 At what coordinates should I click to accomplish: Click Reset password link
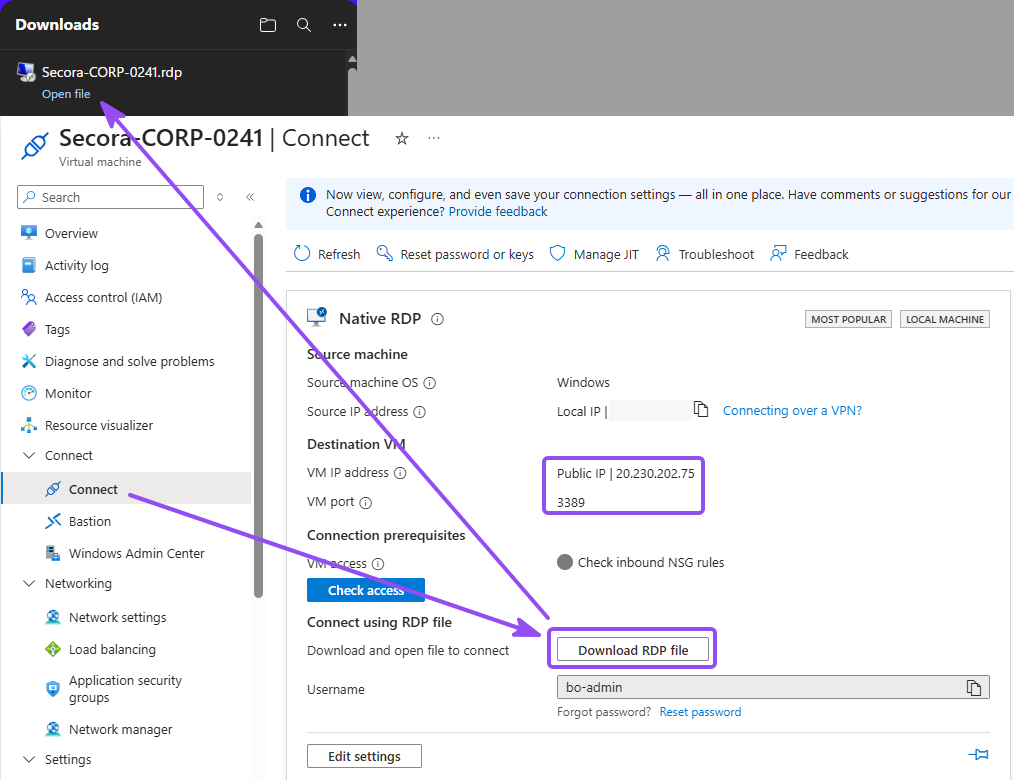[x=700, y=712]
